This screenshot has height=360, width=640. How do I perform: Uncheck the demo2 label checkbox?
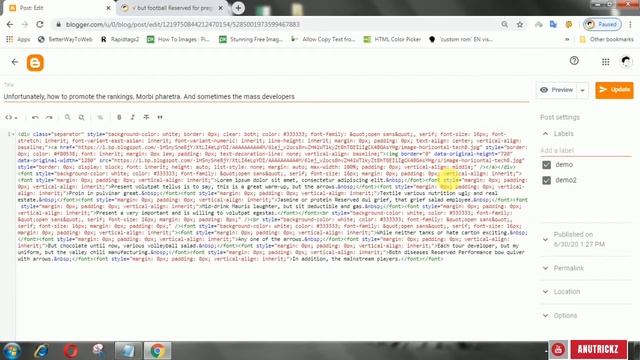tap(547, 180)
